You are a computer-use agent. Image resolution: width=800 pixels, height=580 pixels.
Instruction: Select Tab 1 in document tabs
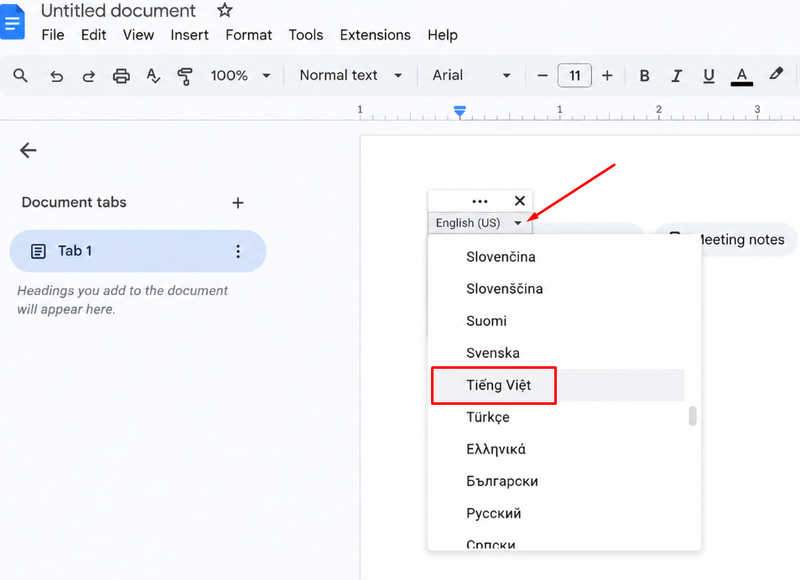pos(138,251)
